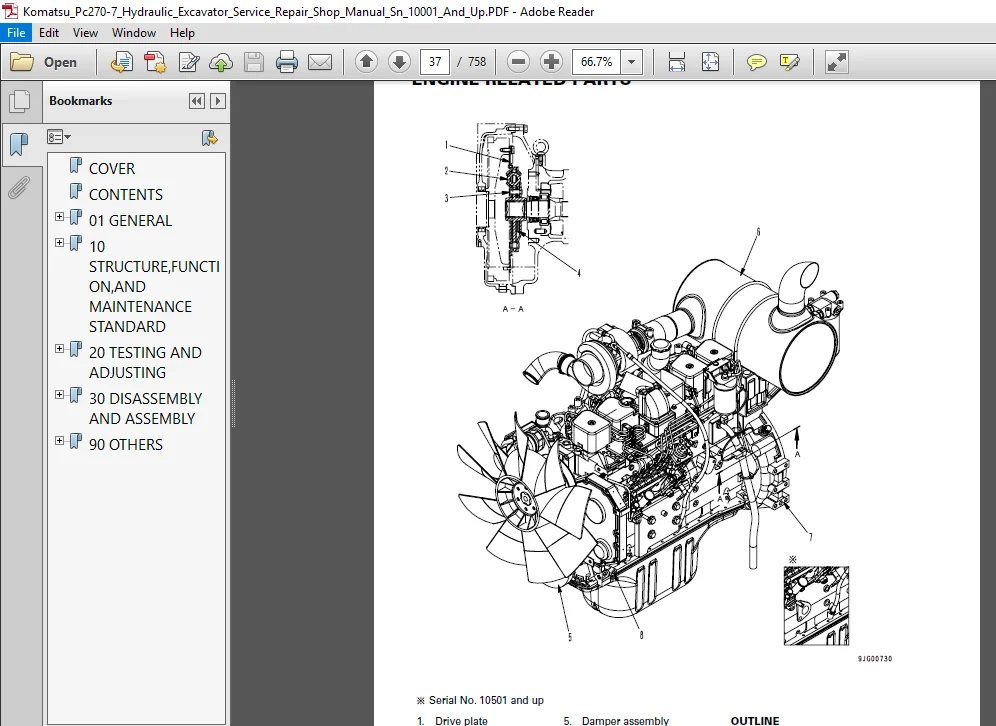Click the Bookmarks panel title
Image resolution: width=996 pixels, height=726 pixels.
point(81,101)
